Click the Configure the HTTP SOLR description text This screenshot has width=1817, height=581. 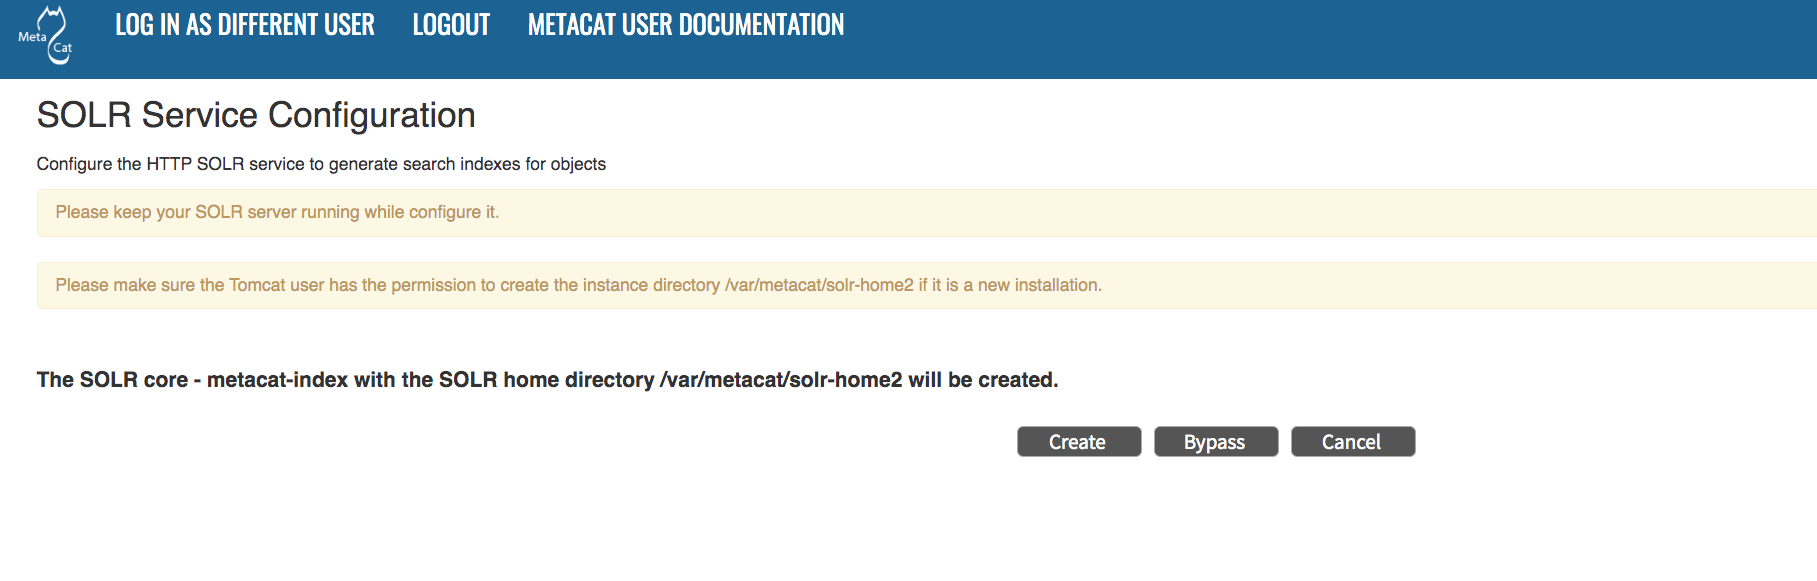[321, 164]
